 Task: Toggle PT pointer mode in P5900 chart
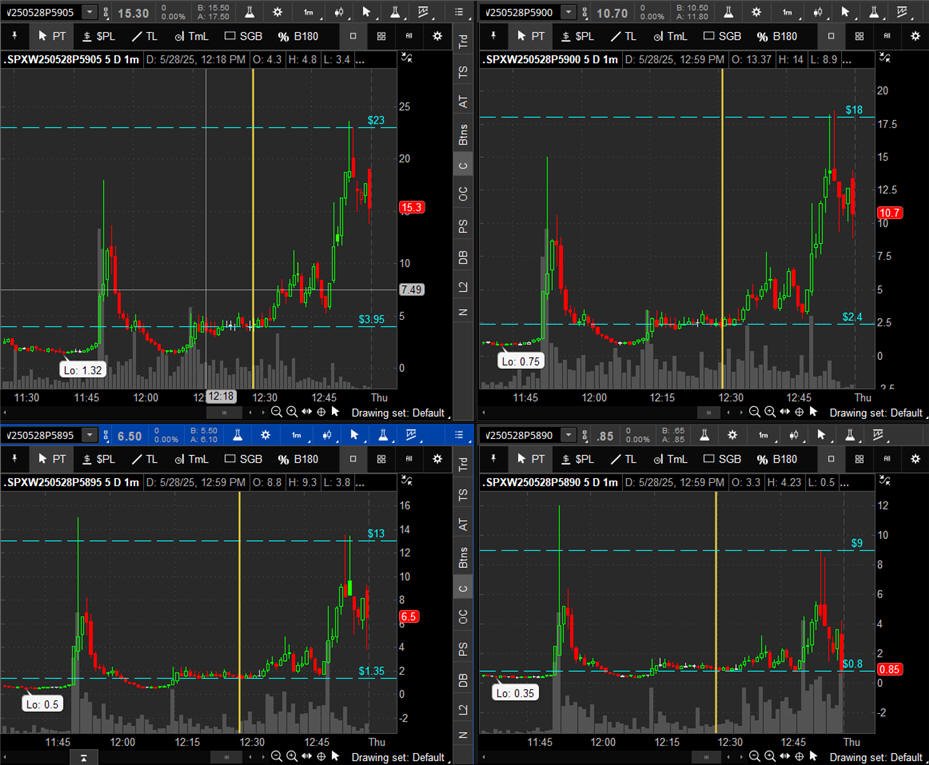[x=531, y=36]
